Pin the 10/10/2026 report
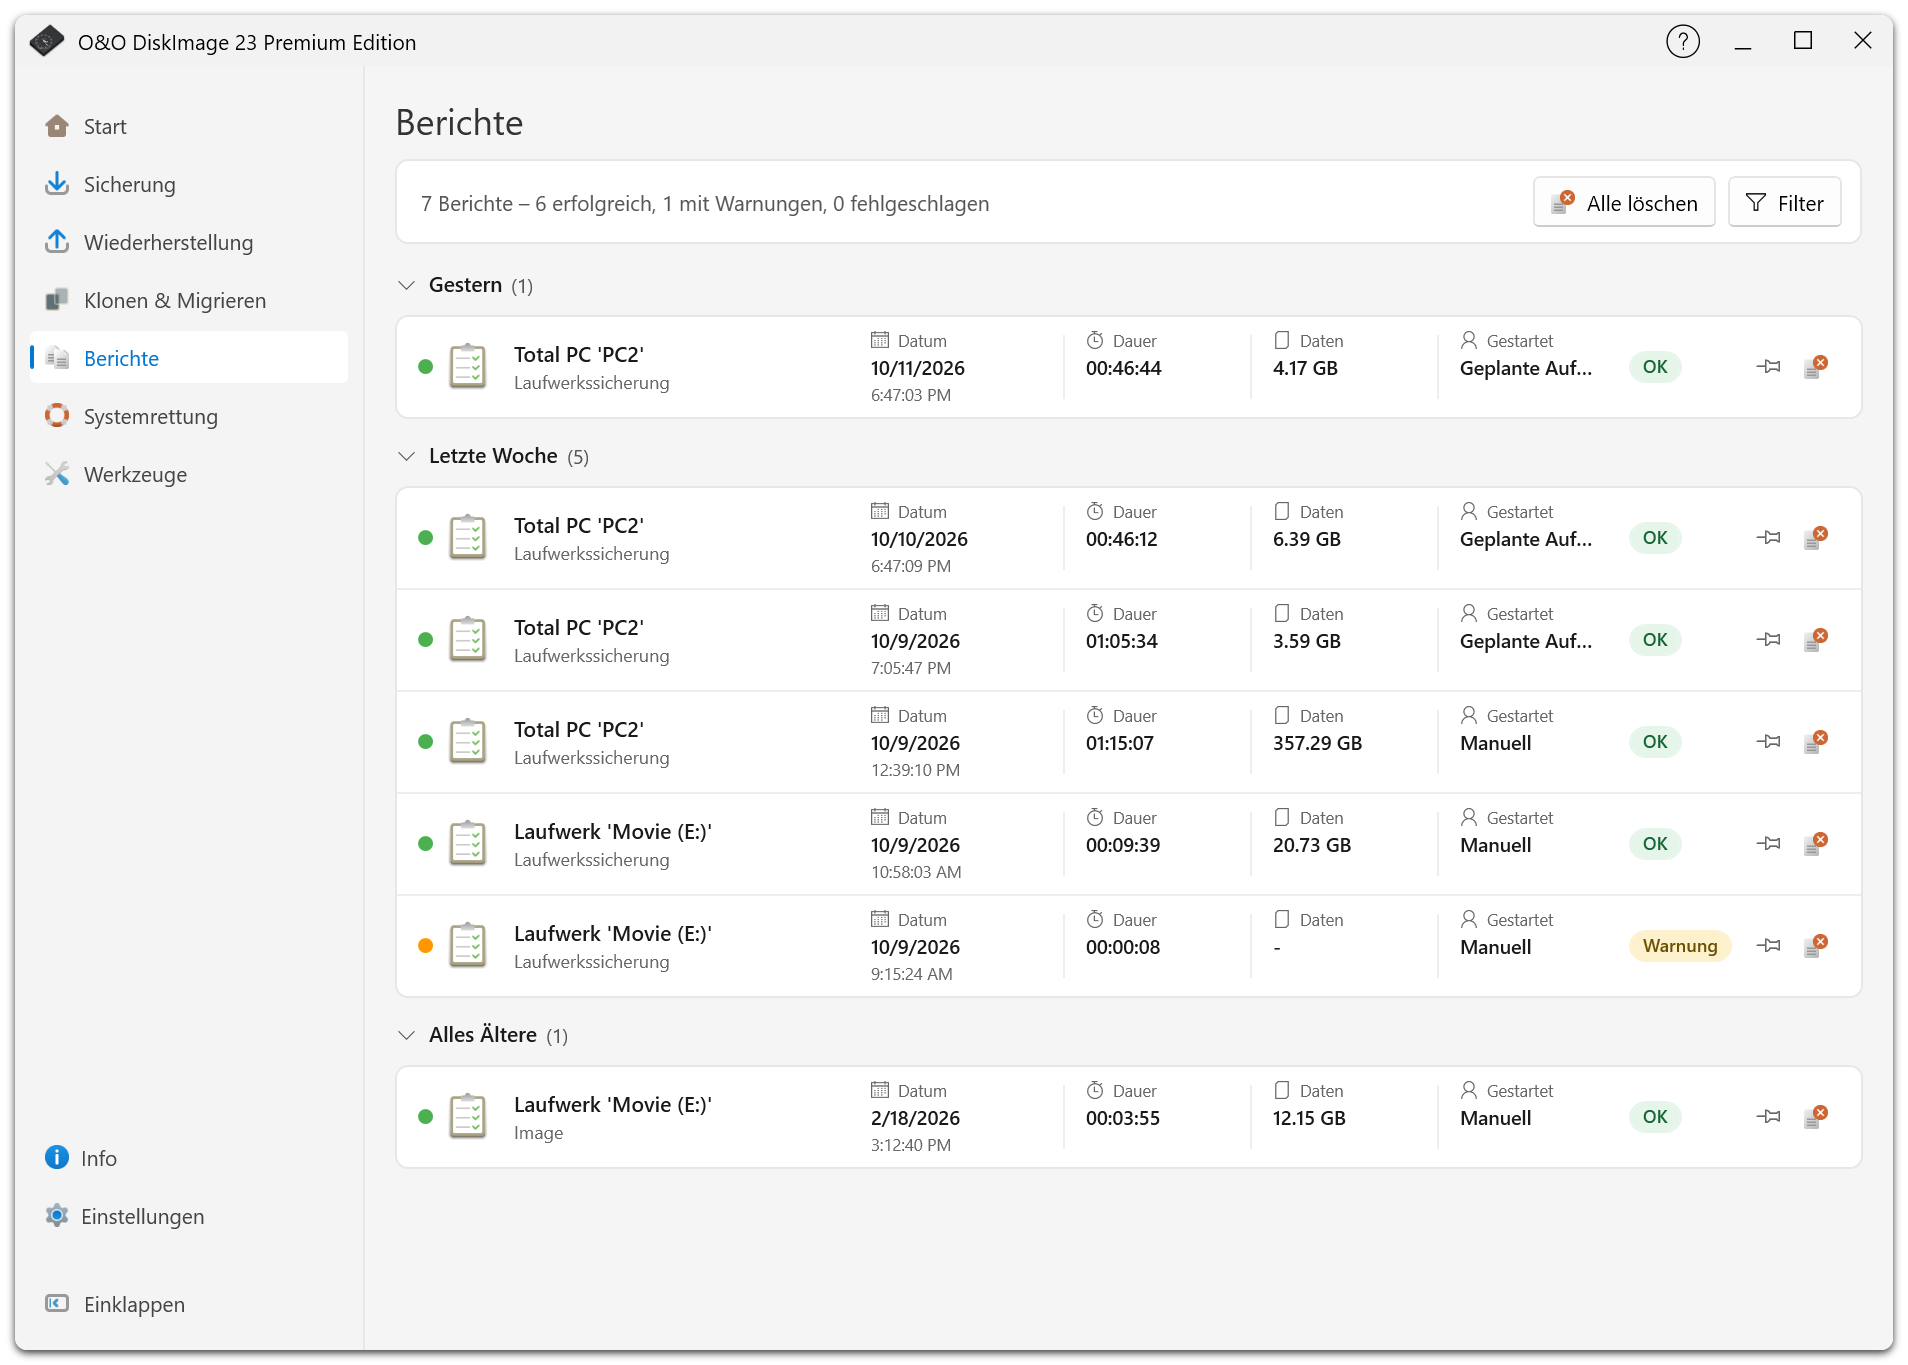The image size is (1908, 1365). point(1769,538)
